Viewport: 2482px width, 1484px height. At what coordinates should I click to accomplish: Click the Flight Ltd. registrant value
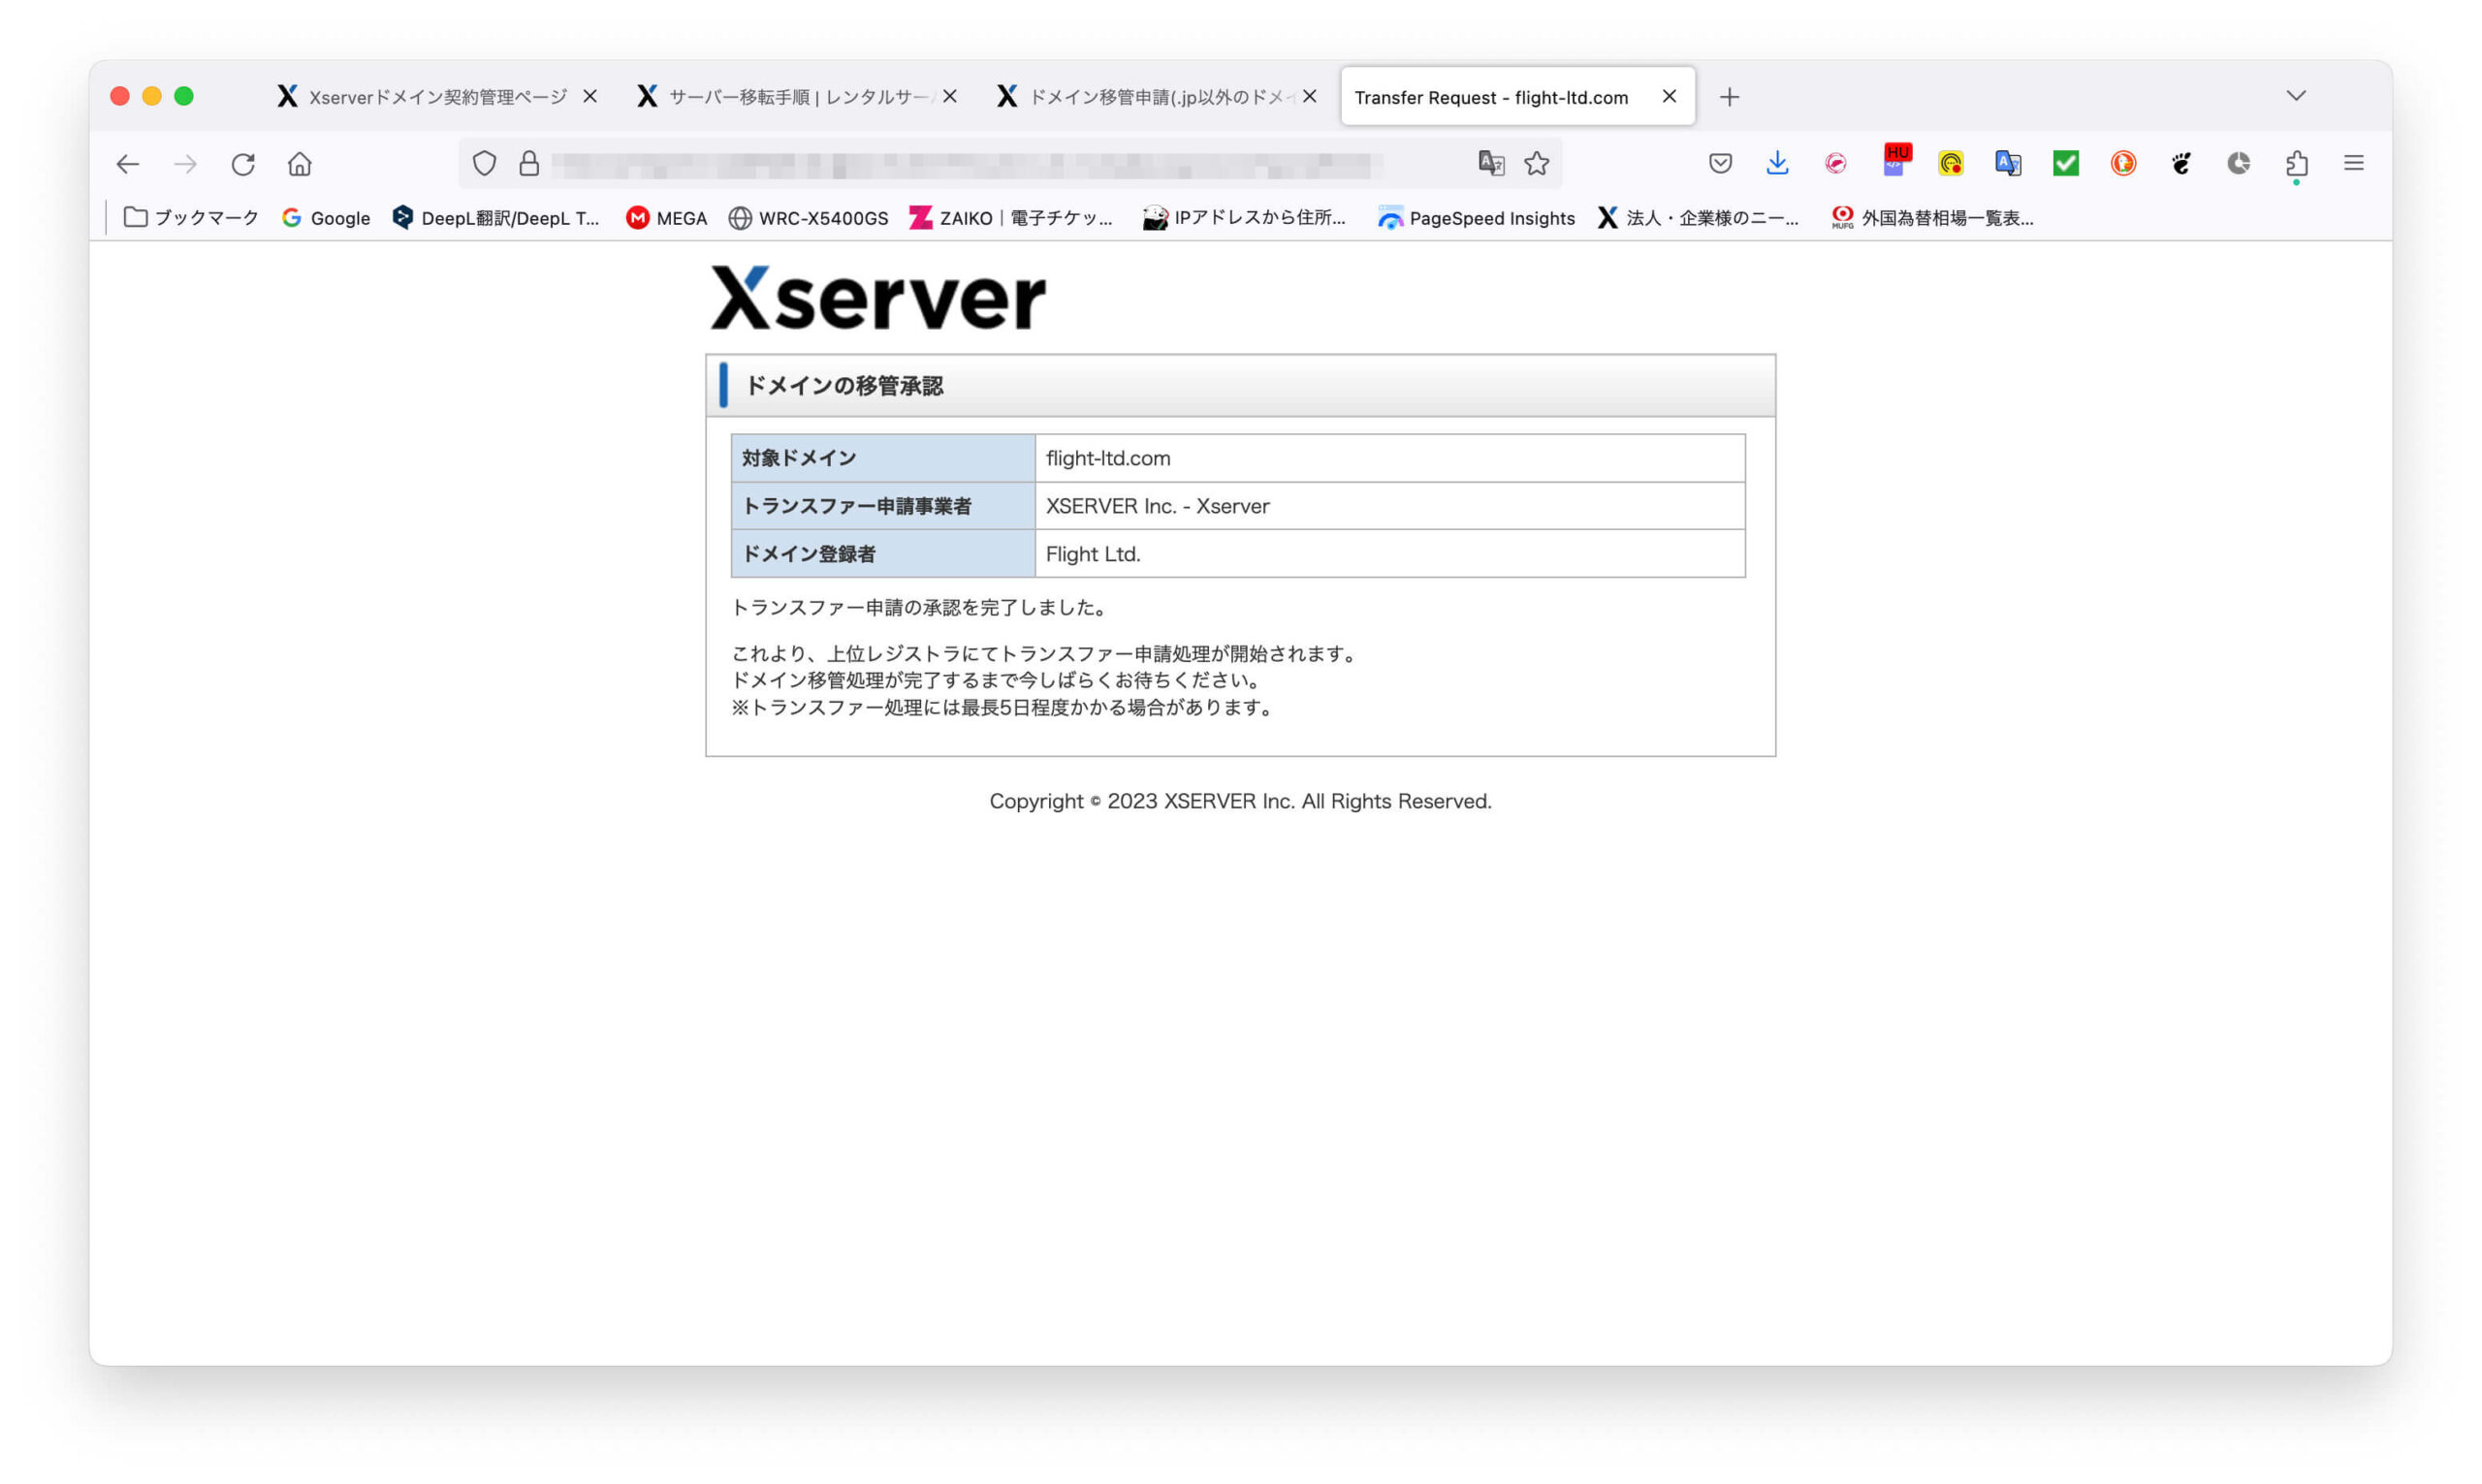click(x=1093, y=554)
